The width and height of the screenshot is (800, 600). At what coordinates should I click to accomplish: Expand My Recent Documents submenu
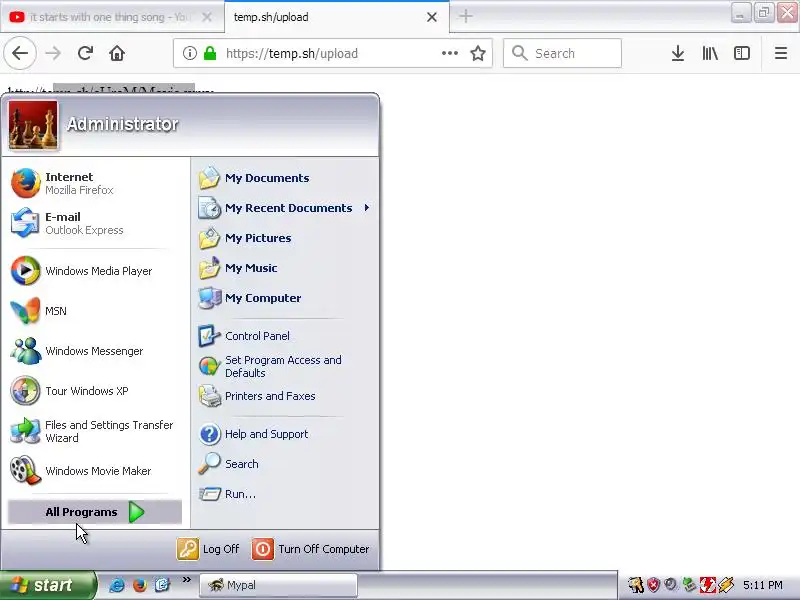[x=285, y=208]
